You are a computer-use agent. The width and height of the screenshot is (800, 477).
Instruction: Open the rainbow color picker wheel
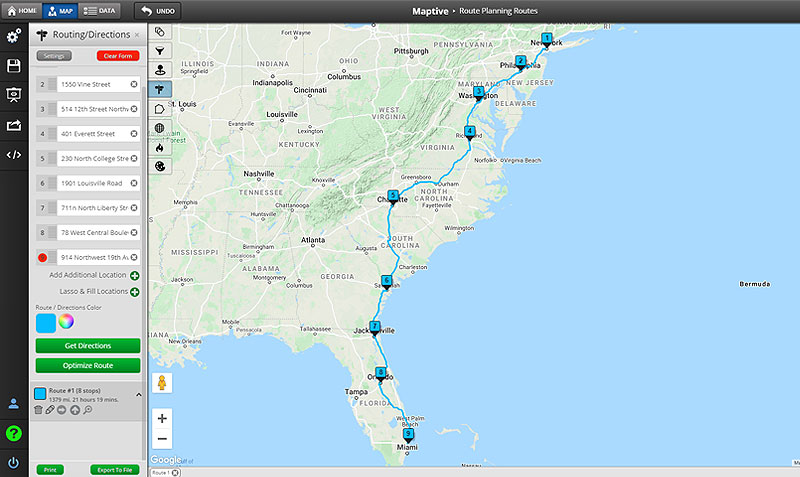(x=66, y=321)
